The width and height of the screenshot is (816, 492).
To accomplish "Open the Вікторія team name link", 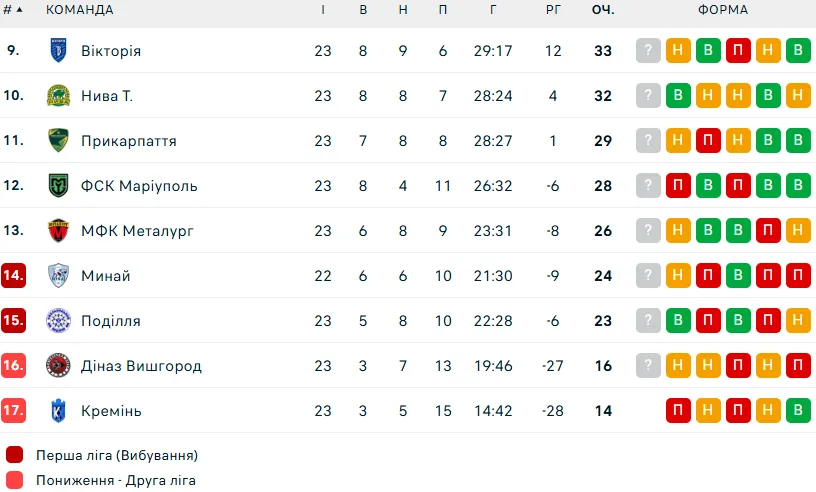I will tap(111, 51).
